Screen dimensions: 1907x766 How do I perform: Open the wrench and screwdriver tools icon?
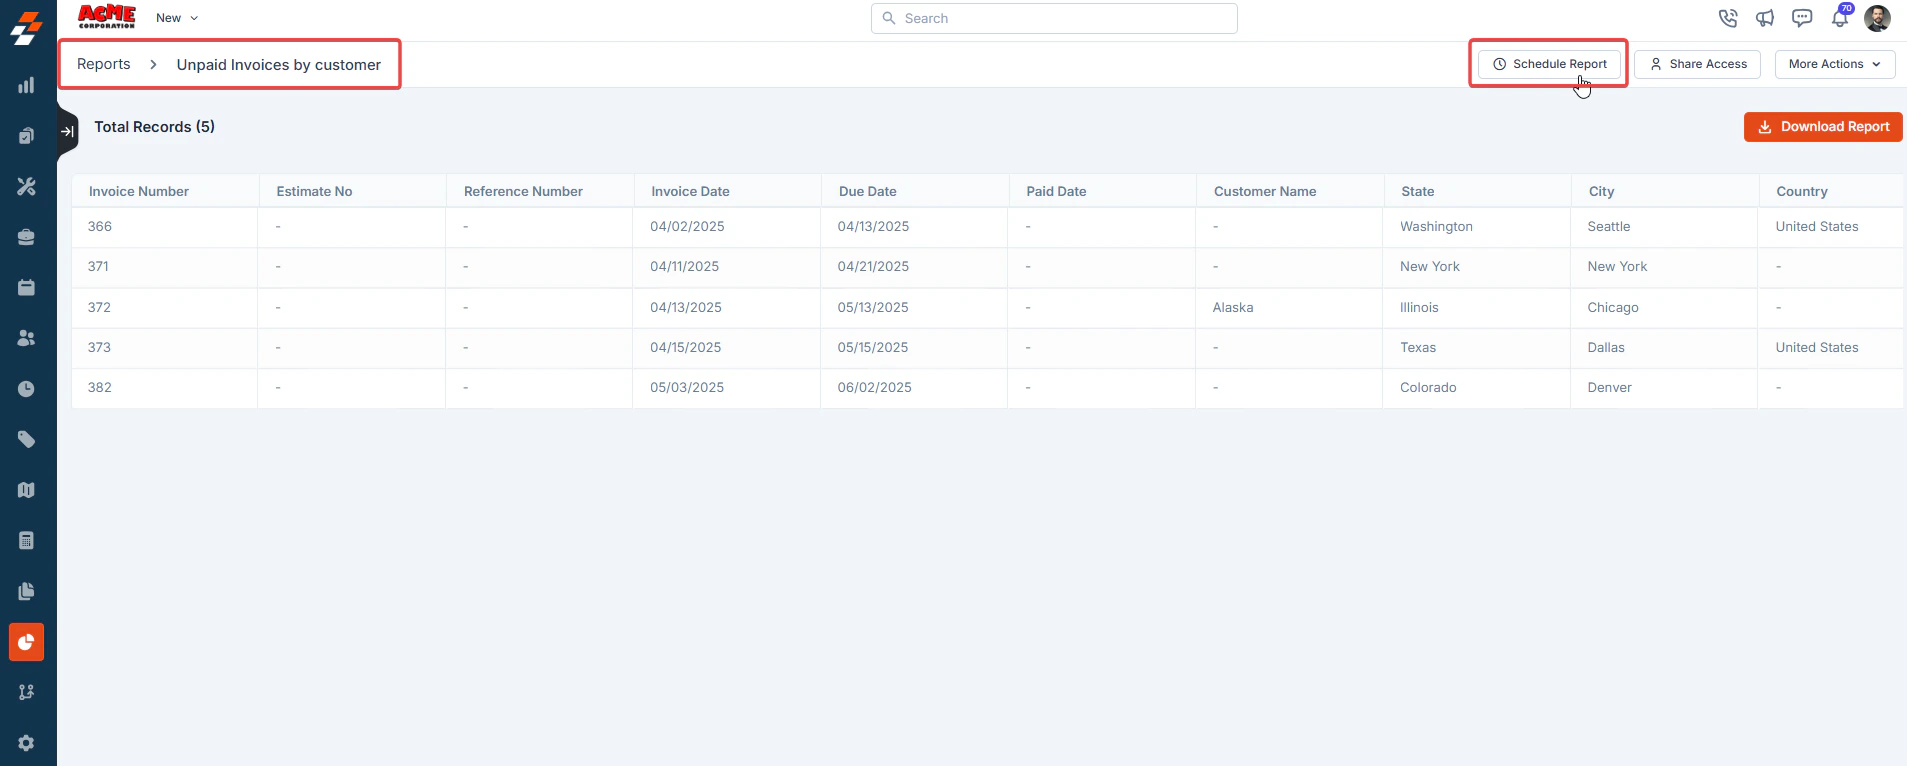(x=26, y=186)
